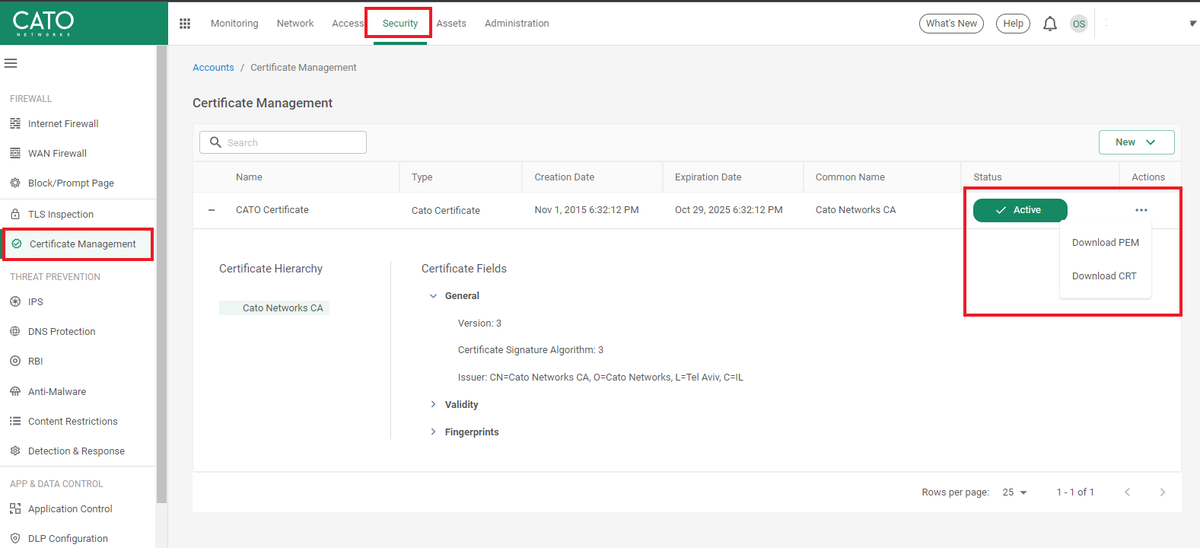The width and height of the screenshot is (1200, 548).
Task: Expand the Fingerprints section
Action: [433, 432]
